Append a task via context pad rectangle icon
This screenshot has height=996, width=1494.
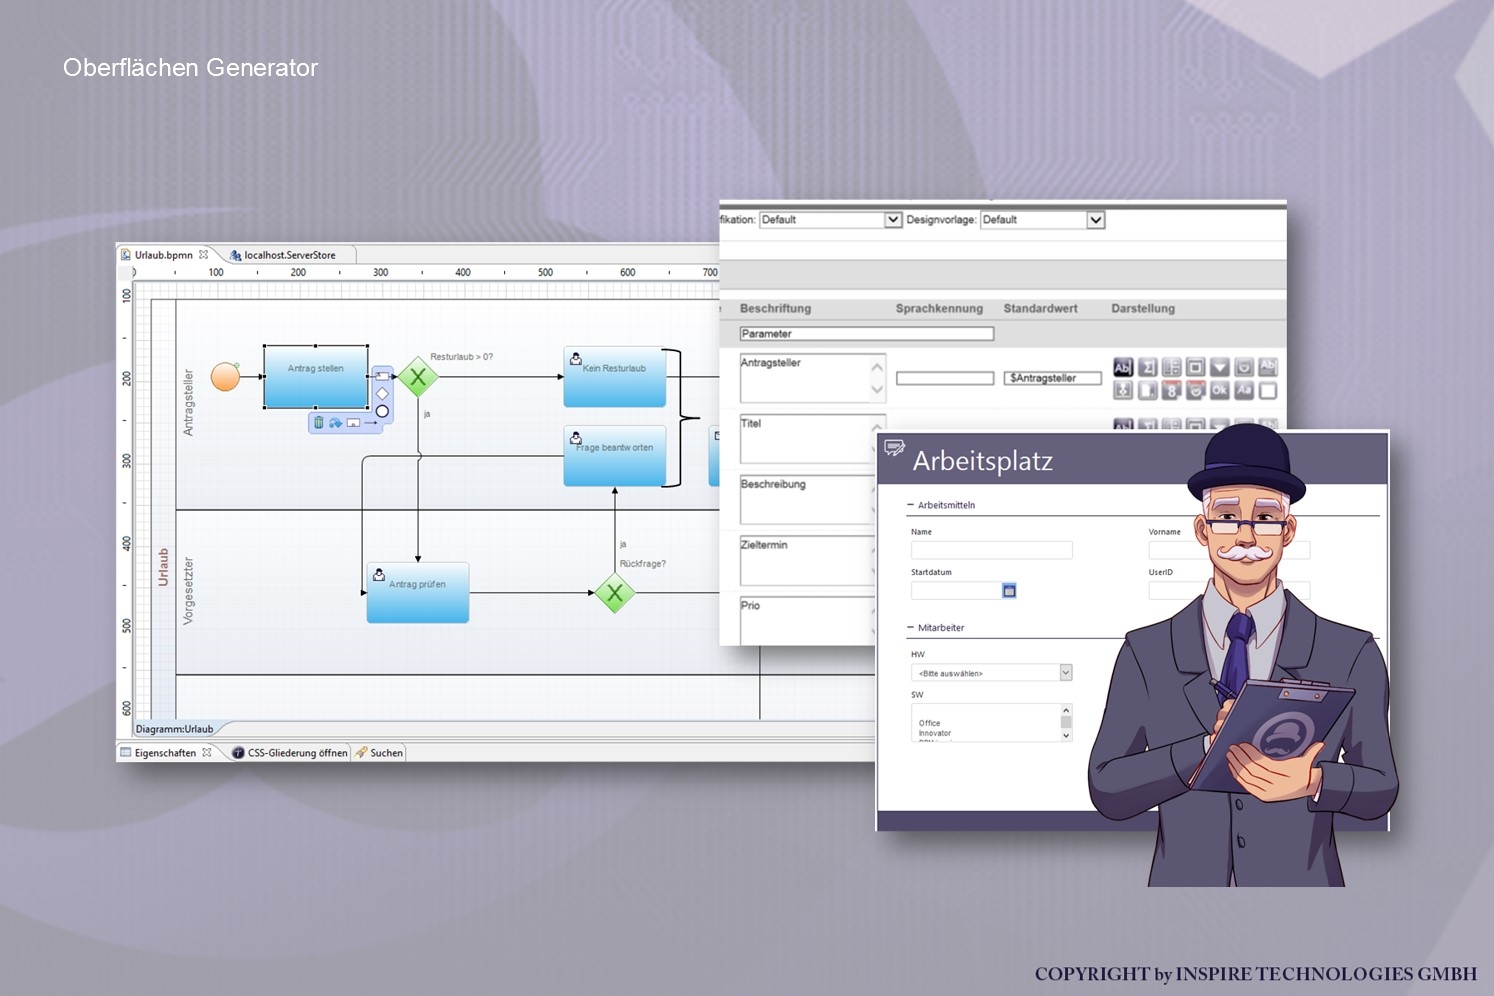click(382, 376)
